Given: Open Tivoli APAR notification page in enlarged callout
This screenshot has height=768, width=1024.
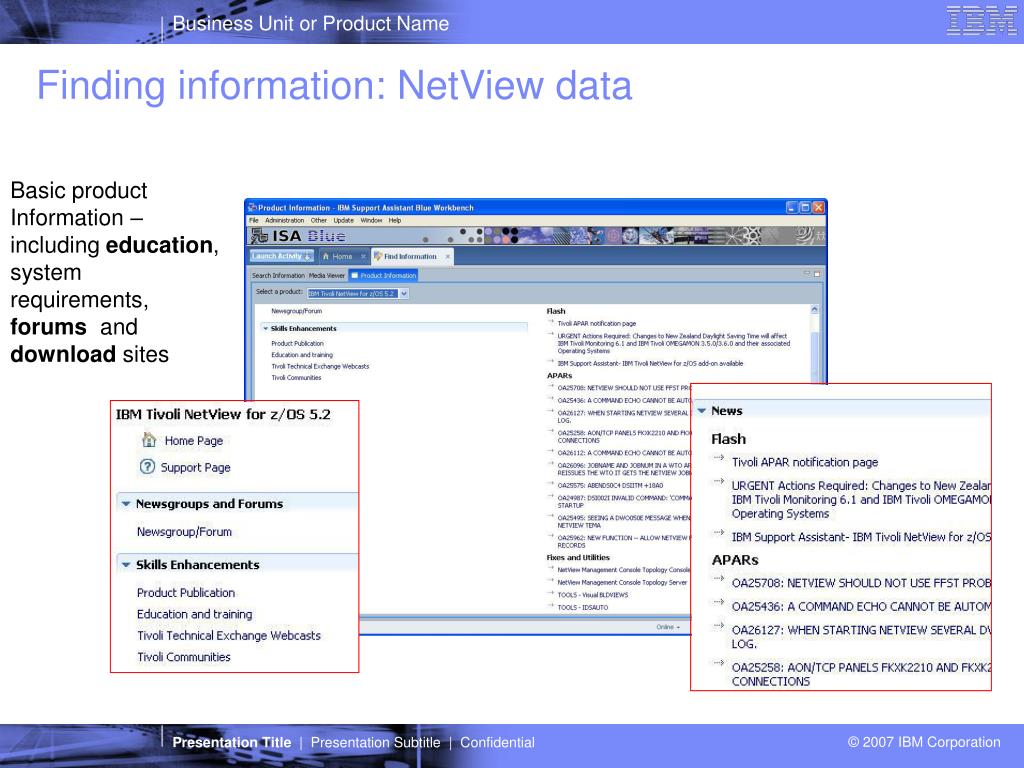Looking at the screenshot, I should tap(805, 462).
